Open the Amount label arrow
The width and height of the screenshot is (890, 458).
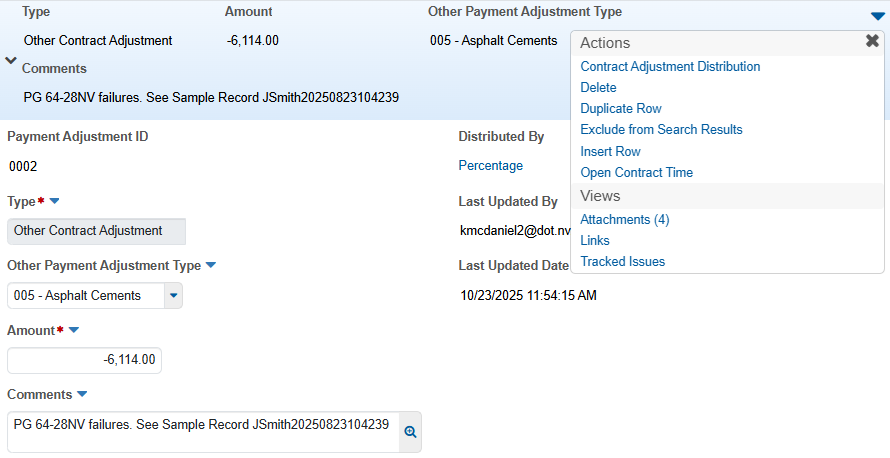[x=73, y=330]
